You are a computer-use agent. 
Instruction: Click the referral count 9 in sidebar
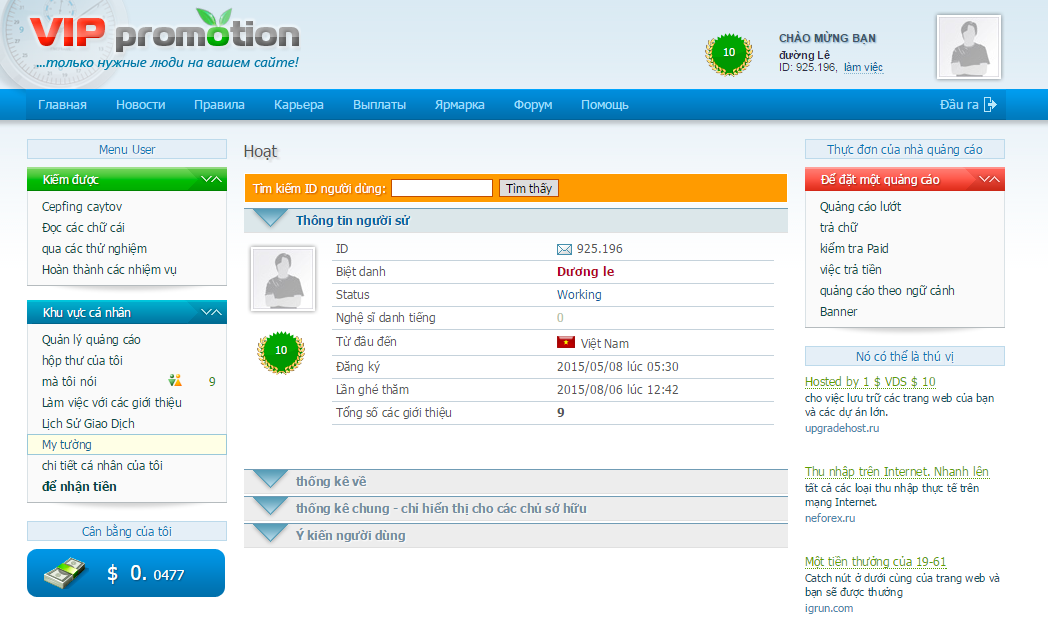pos(212,382)
